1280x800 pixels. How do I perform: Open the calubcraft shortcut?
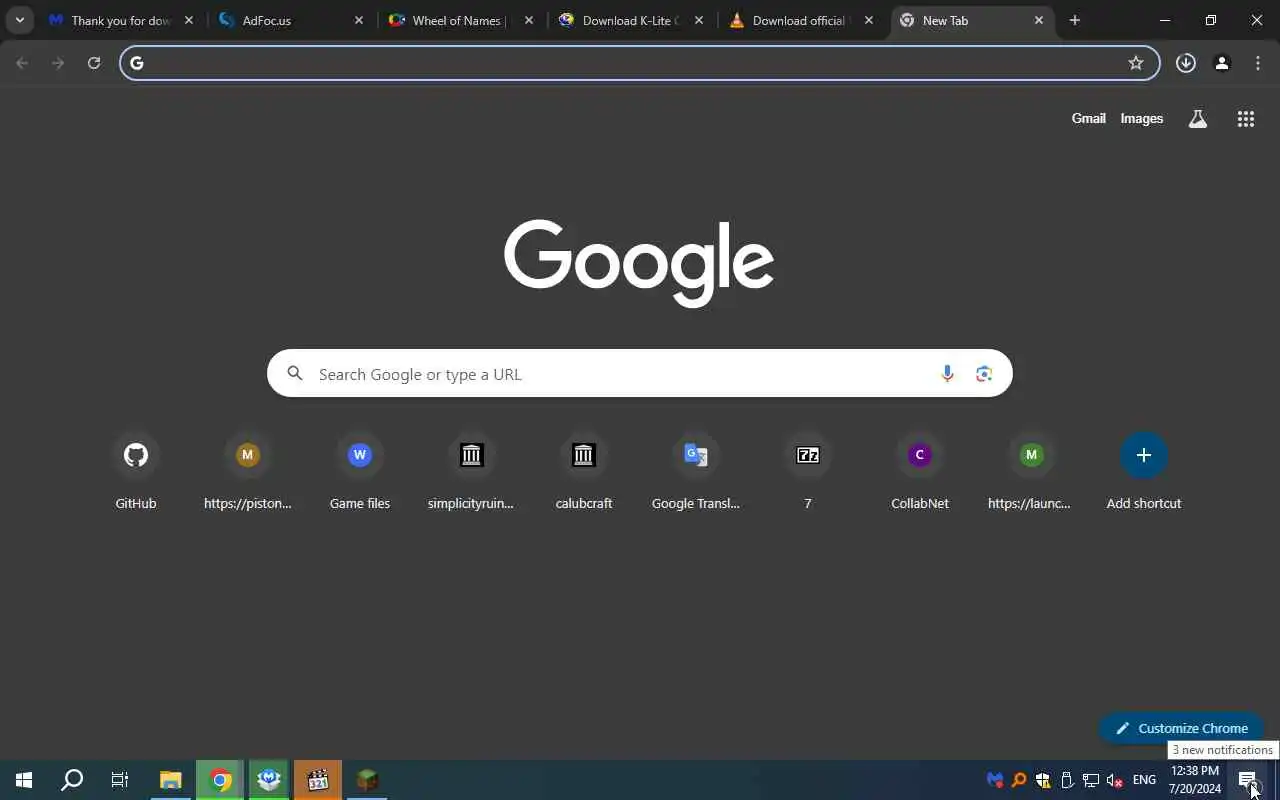pos(584,472)
